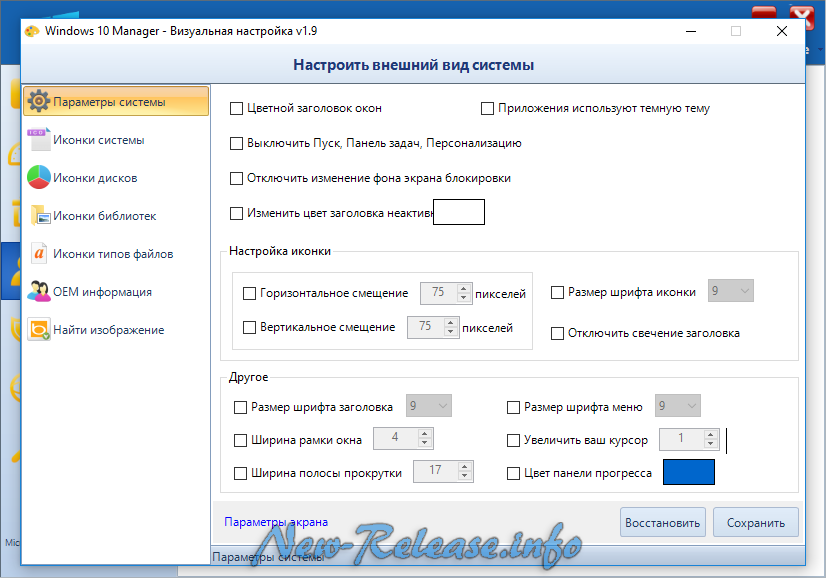Open the Размер шрифта меню dropdown

677,406
